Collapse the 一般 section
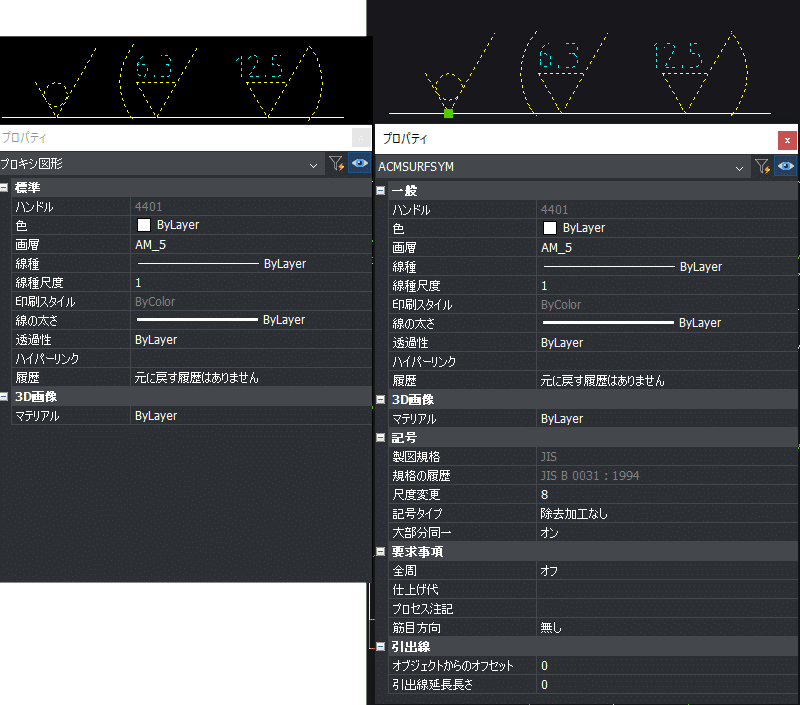The image size is (800, 705). click(380, 190)
